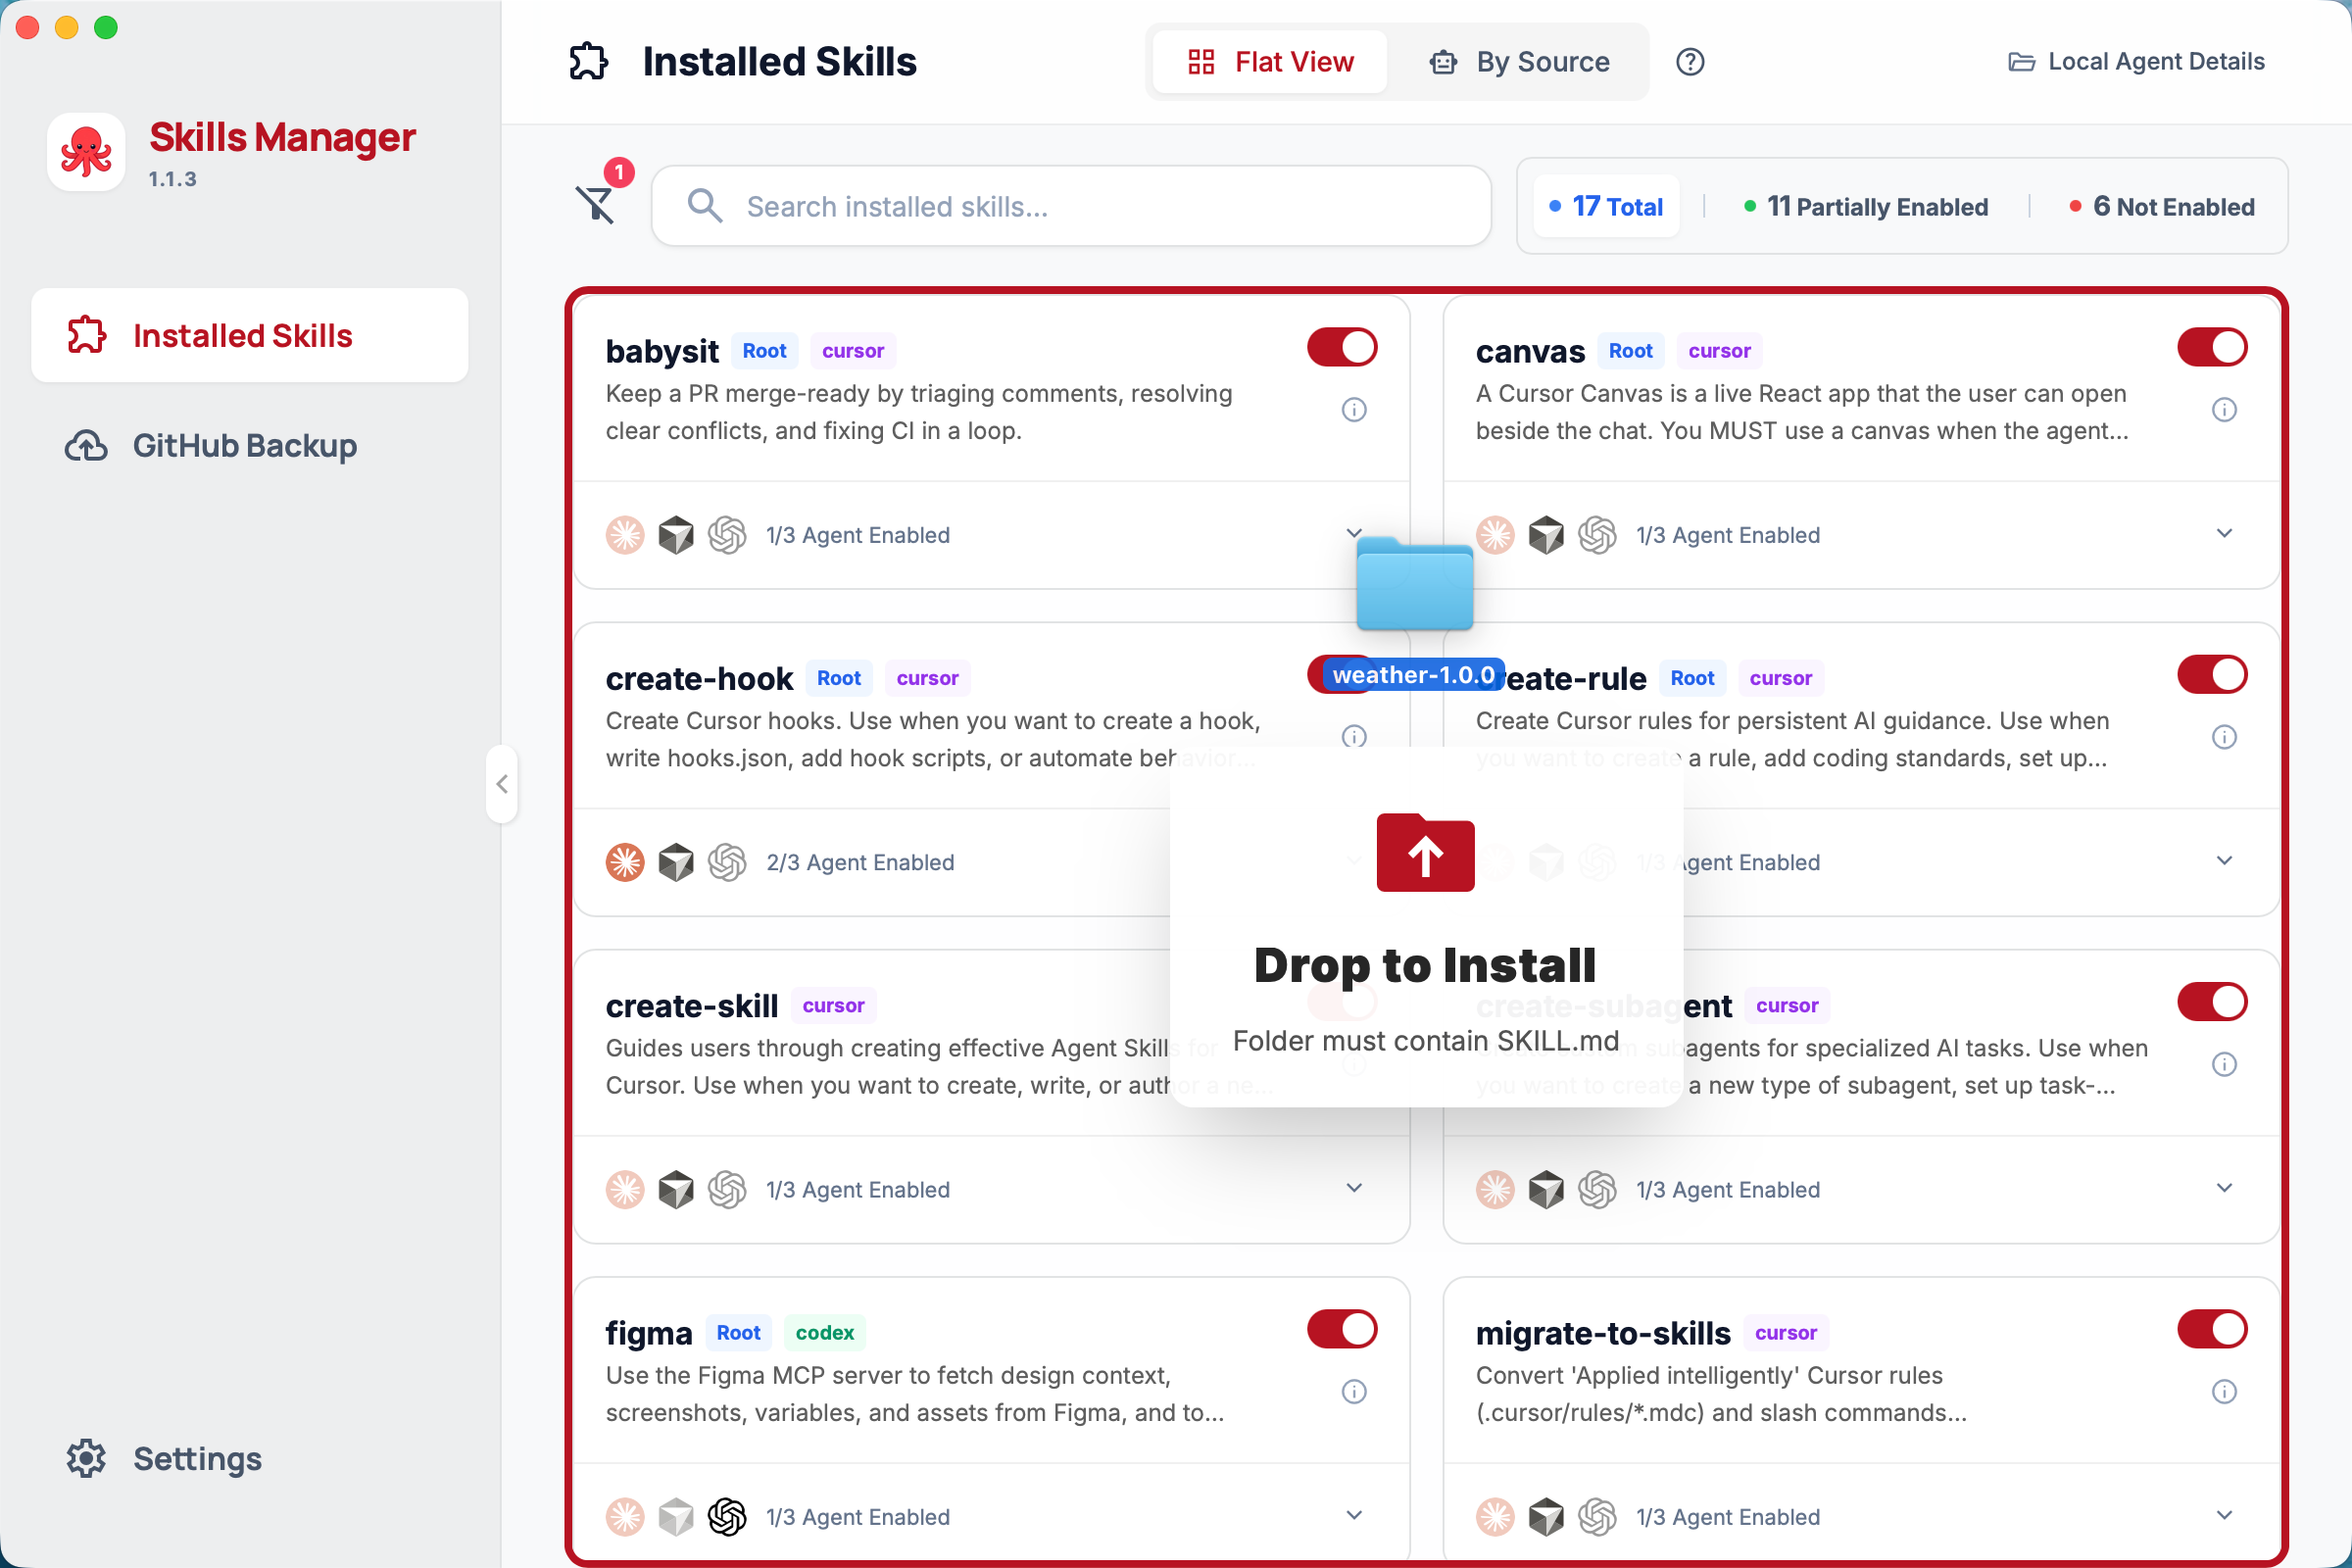Image resolution: width=2352 pixels, height=1568 pixels.
Task: Toggle the figma skill switch
Action: [x=1341, y=1330]
